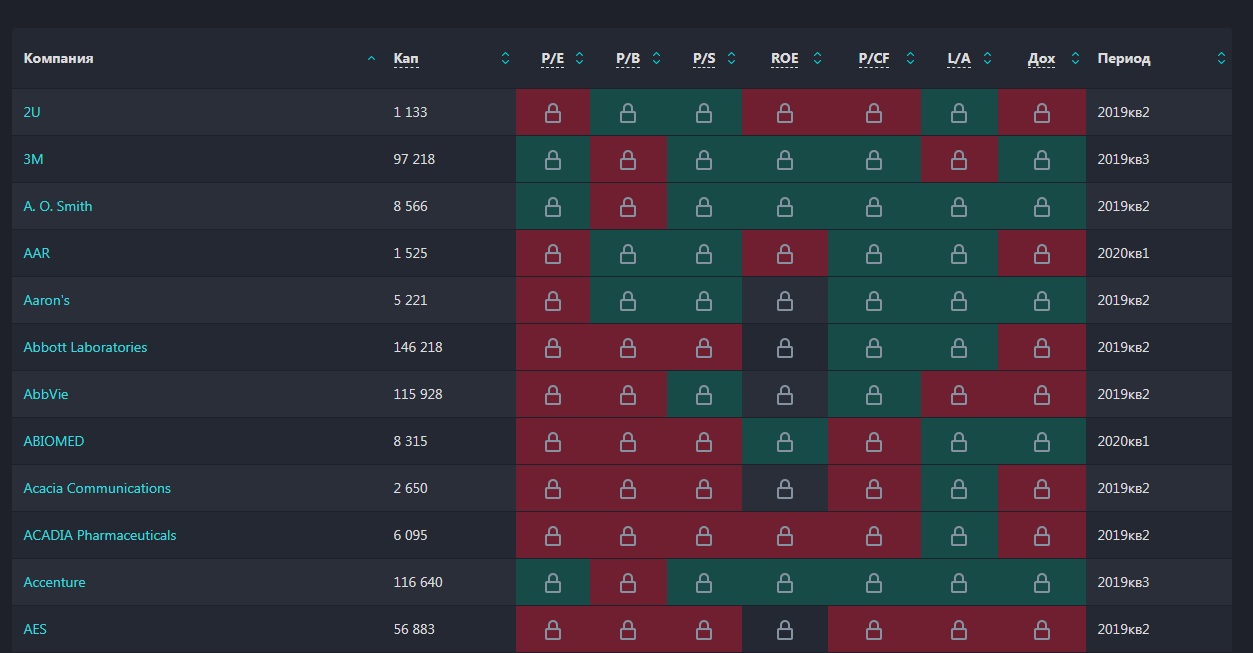Screen dimensions: 1253x653
Task: Open the ACADIA Pharmaceuticals company link
Action: (x=100, y=535)
